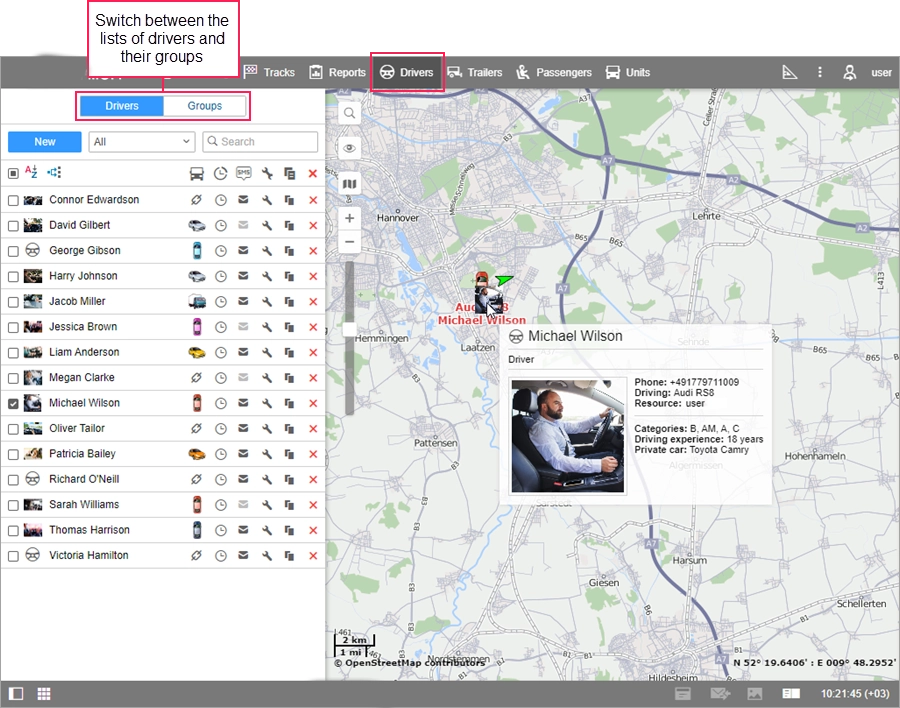Bind a unit to Megan Clarke
This screenshot has height=708, width=900.
(196, 377)
